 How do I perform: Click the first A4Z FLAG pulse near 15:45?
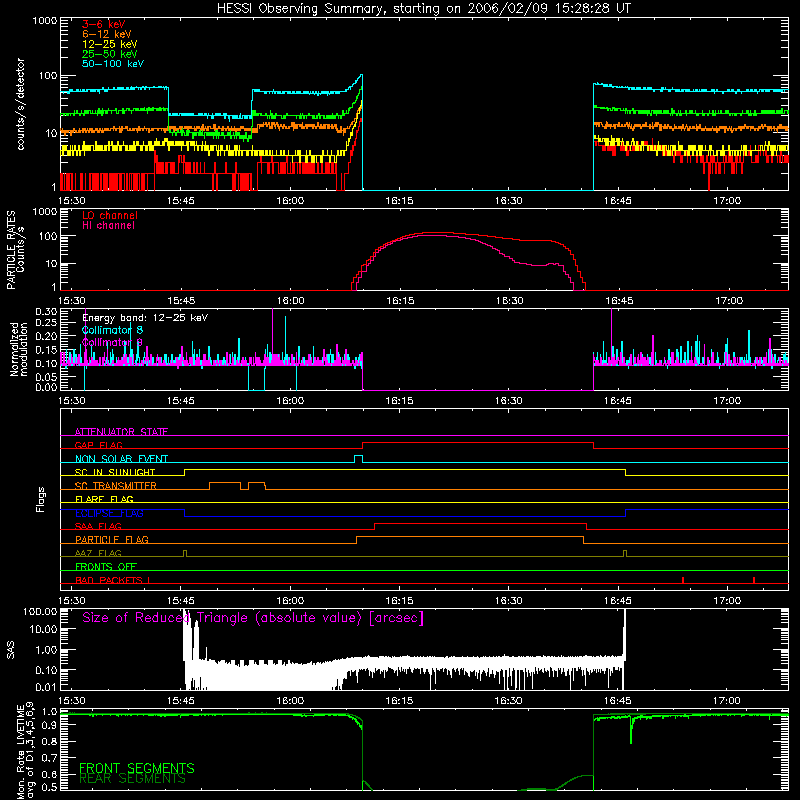click(x=185, y=553)
